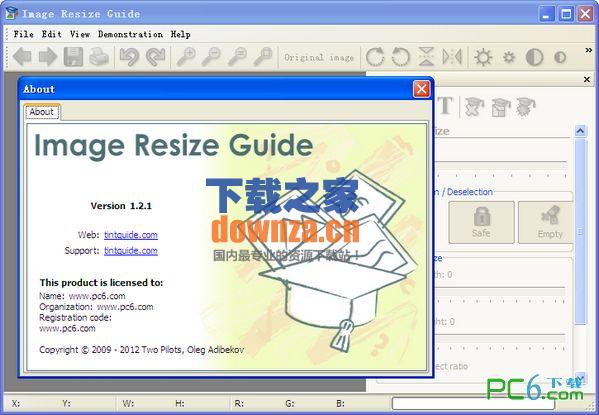
Task: Click the Redo toolbar icon
Action: [155, 57]
